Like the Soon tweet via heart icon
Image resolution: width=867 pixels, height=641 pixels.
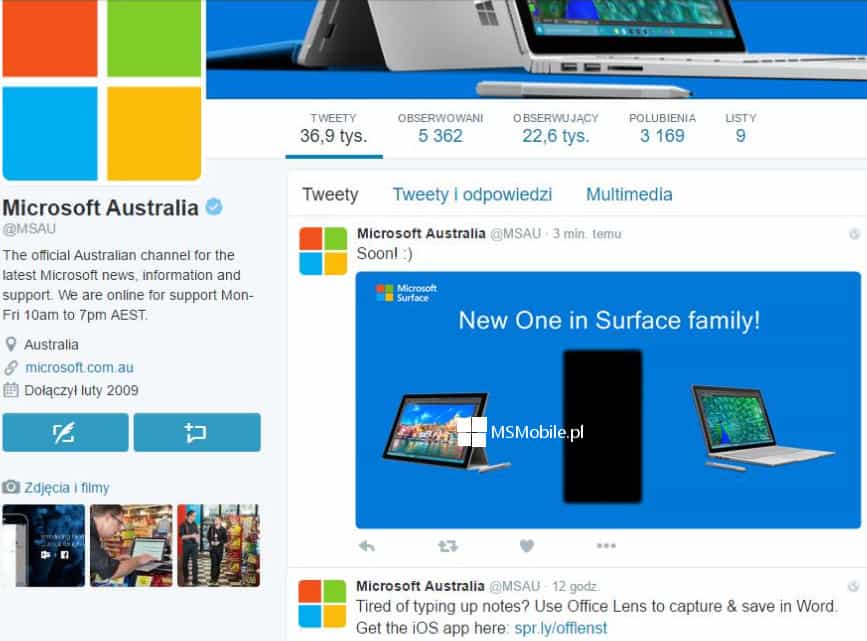point(527,546)
